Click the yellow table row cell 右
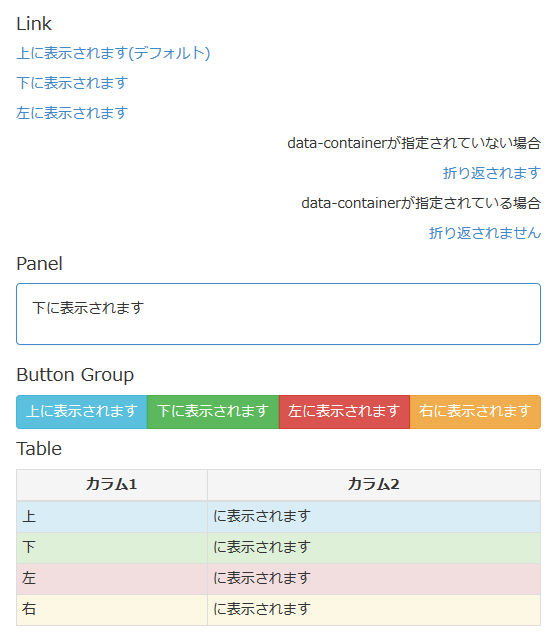The height and width of the screenshot is (642, 559). [x=112, y=610]
